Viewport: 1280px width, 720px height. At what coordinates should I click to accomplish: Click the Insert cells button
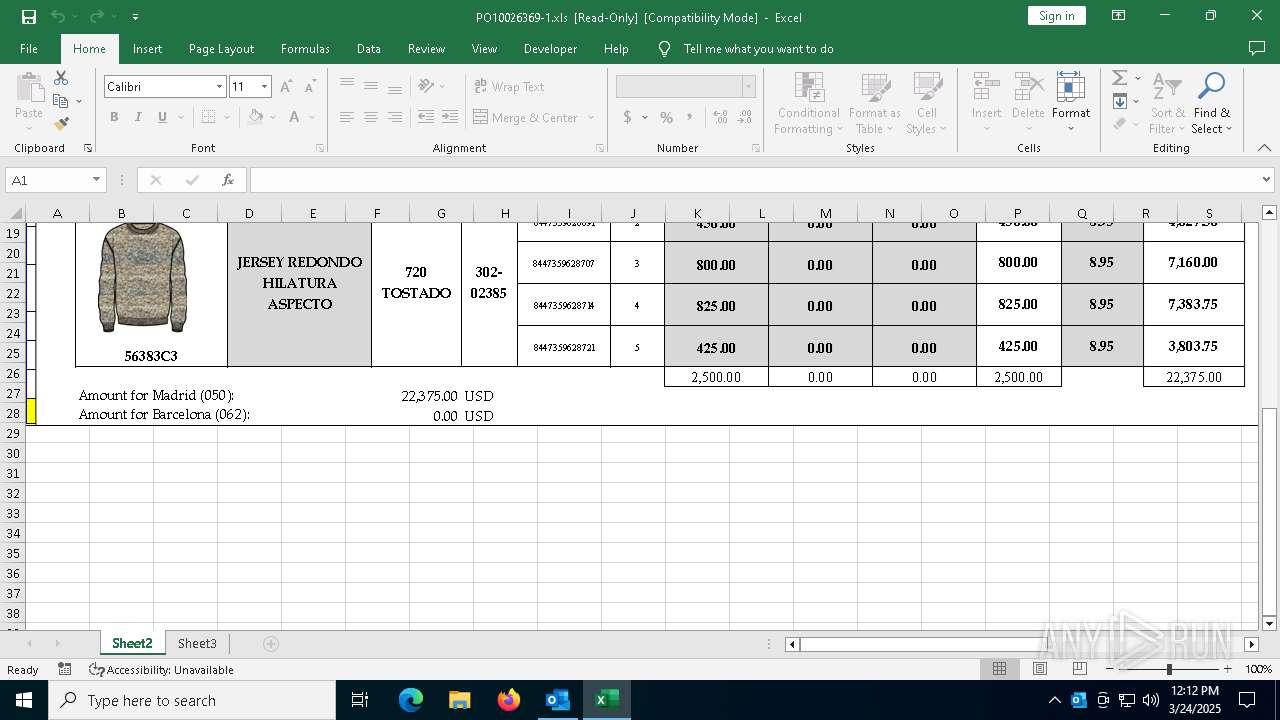pos(986,104)
